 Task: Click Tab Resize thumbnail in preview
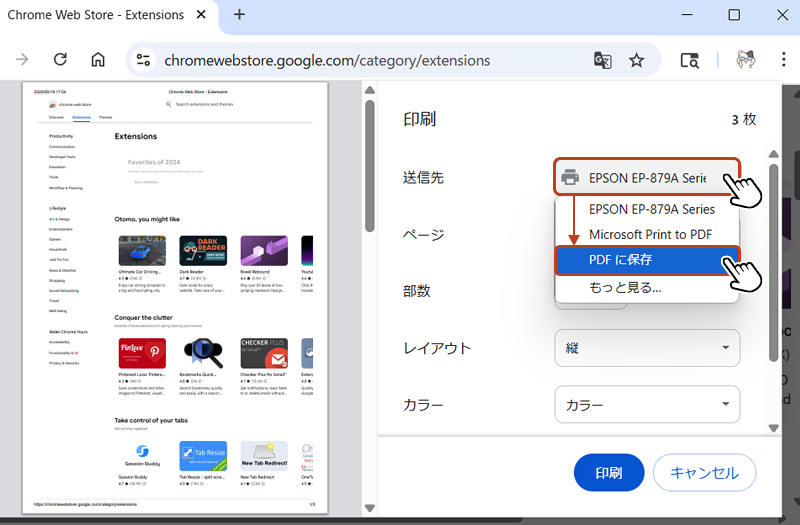tap(203, 456)
